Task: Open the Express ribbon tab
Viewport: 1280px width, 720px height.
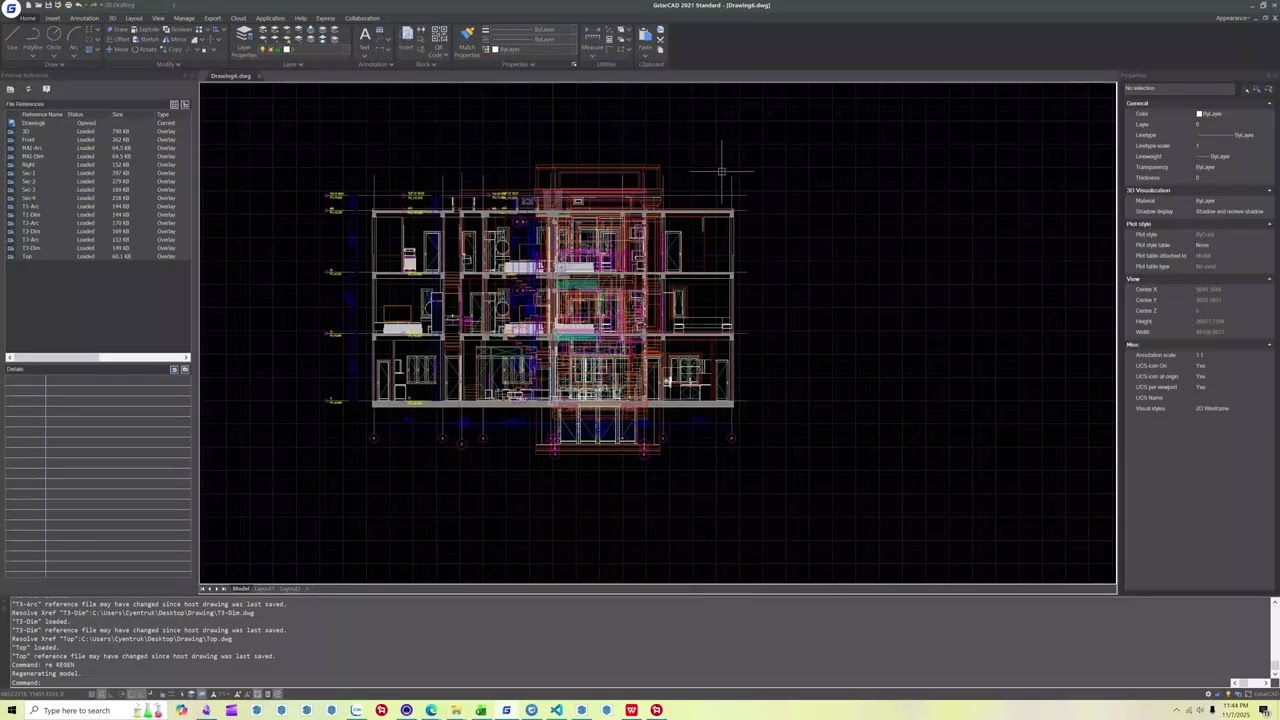Action: (325, 18)
